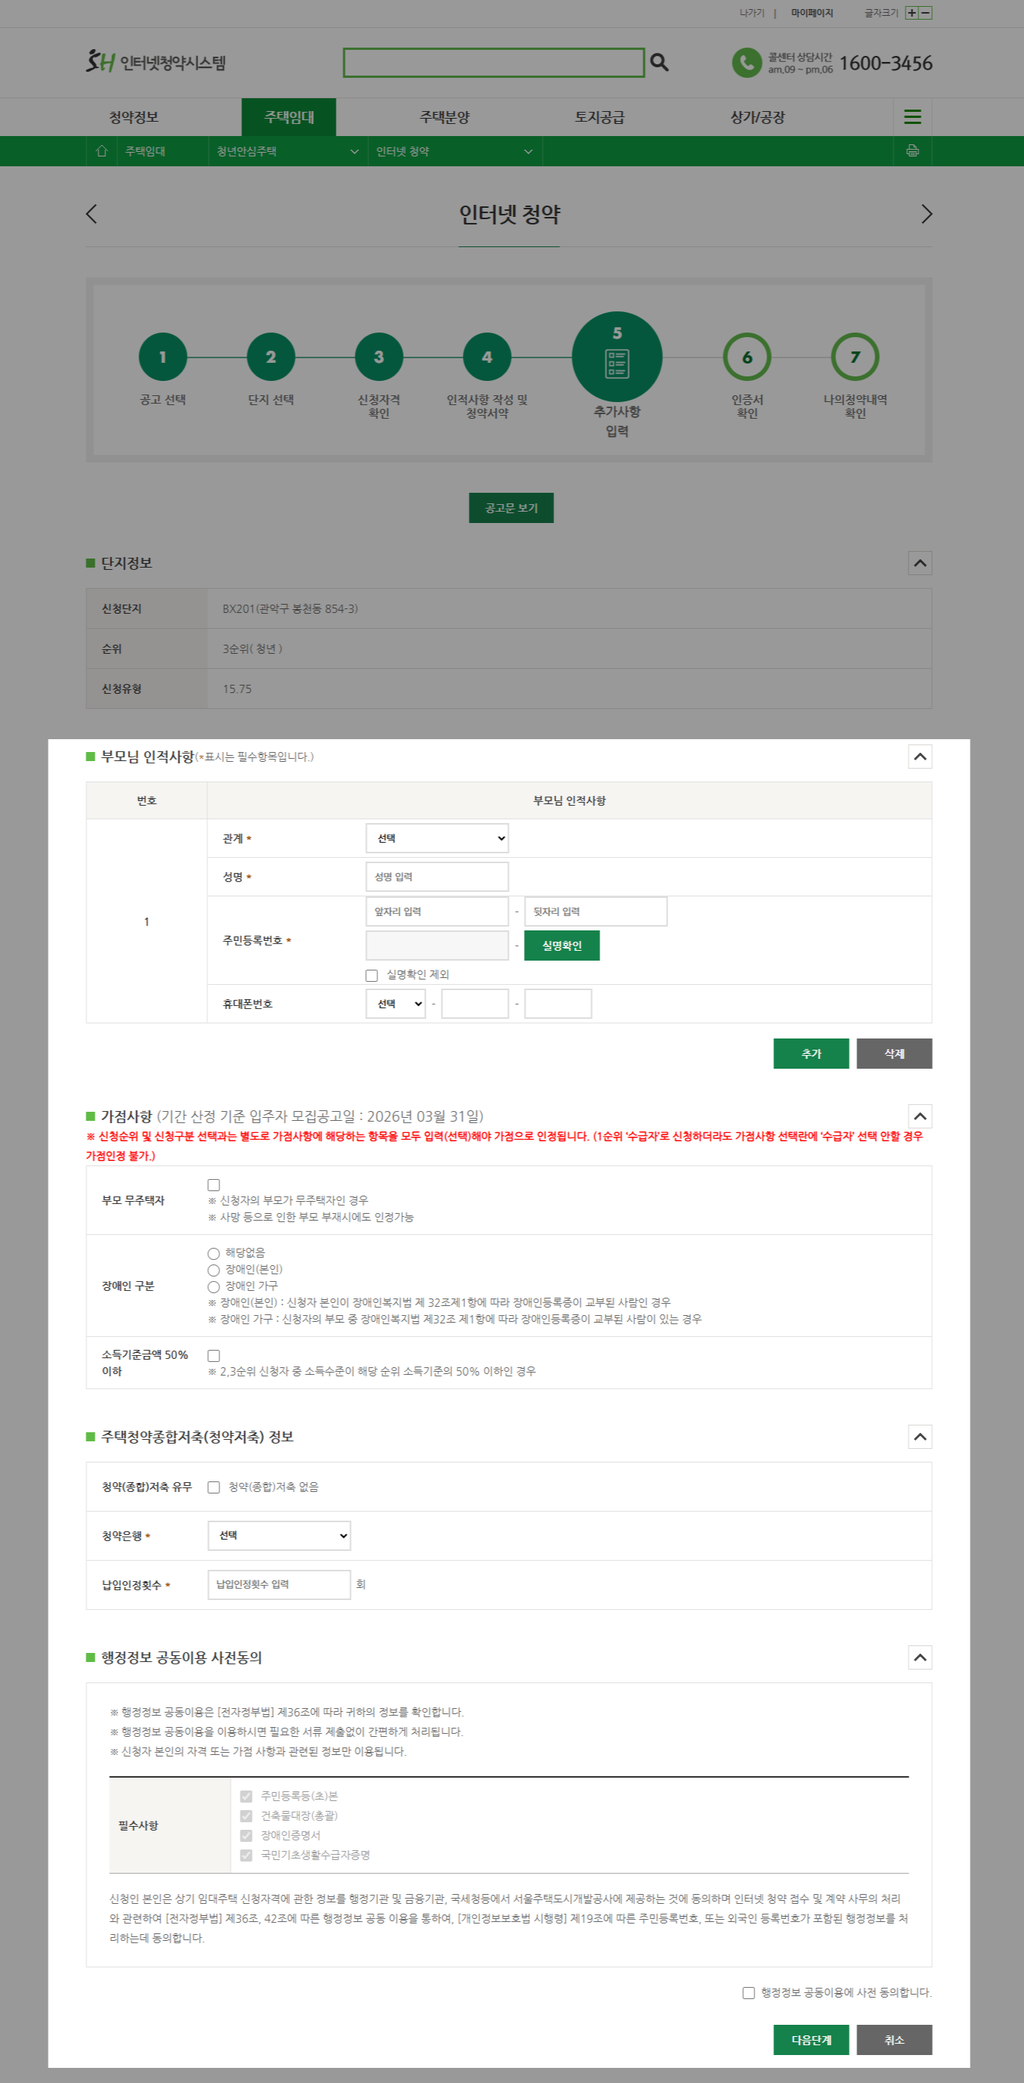Open the 청약은행 select dropdown

coord(279,1536)
